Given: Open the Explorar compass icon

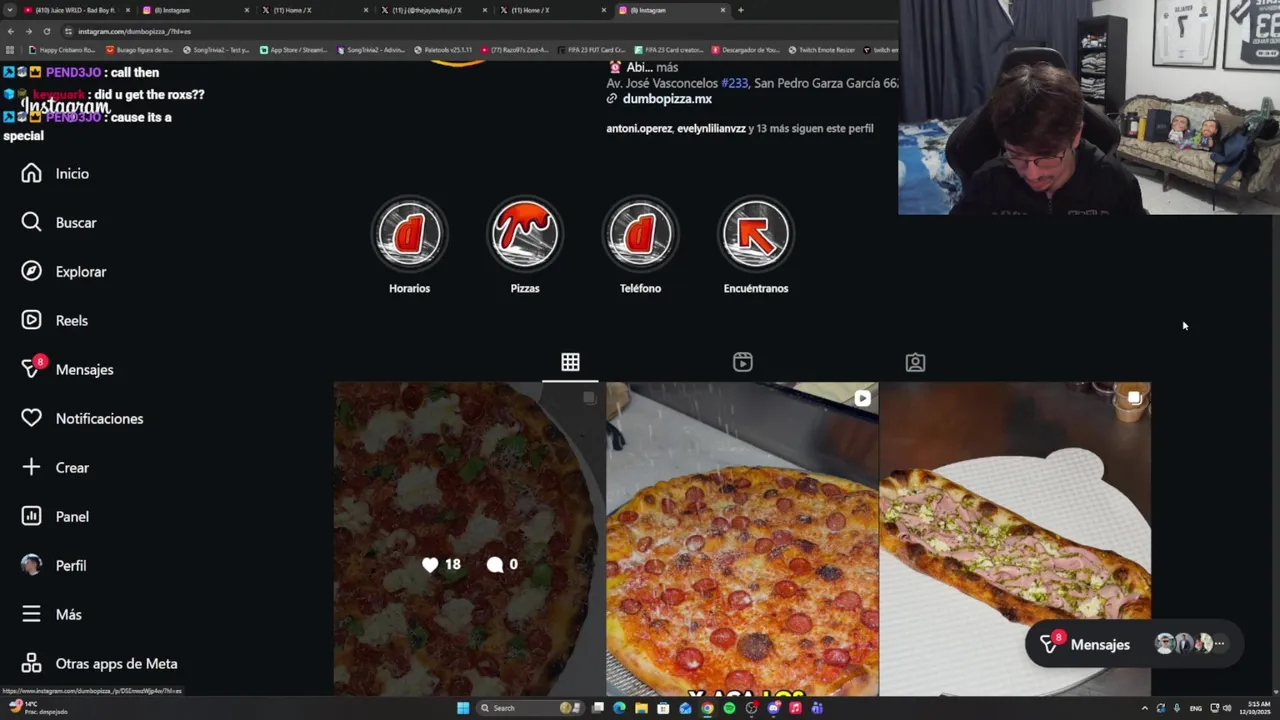Looking at the screenshot, I should click(31, 272).
